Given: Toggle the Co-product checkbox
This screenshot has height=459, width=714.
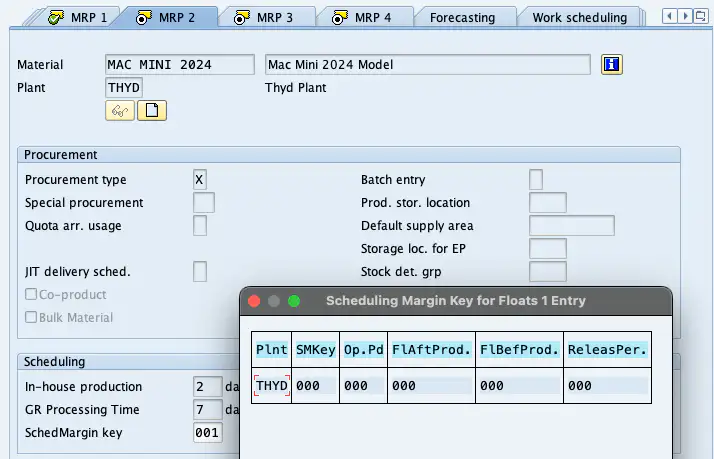Looking at the screenshot, I should (x=31, y=294).
